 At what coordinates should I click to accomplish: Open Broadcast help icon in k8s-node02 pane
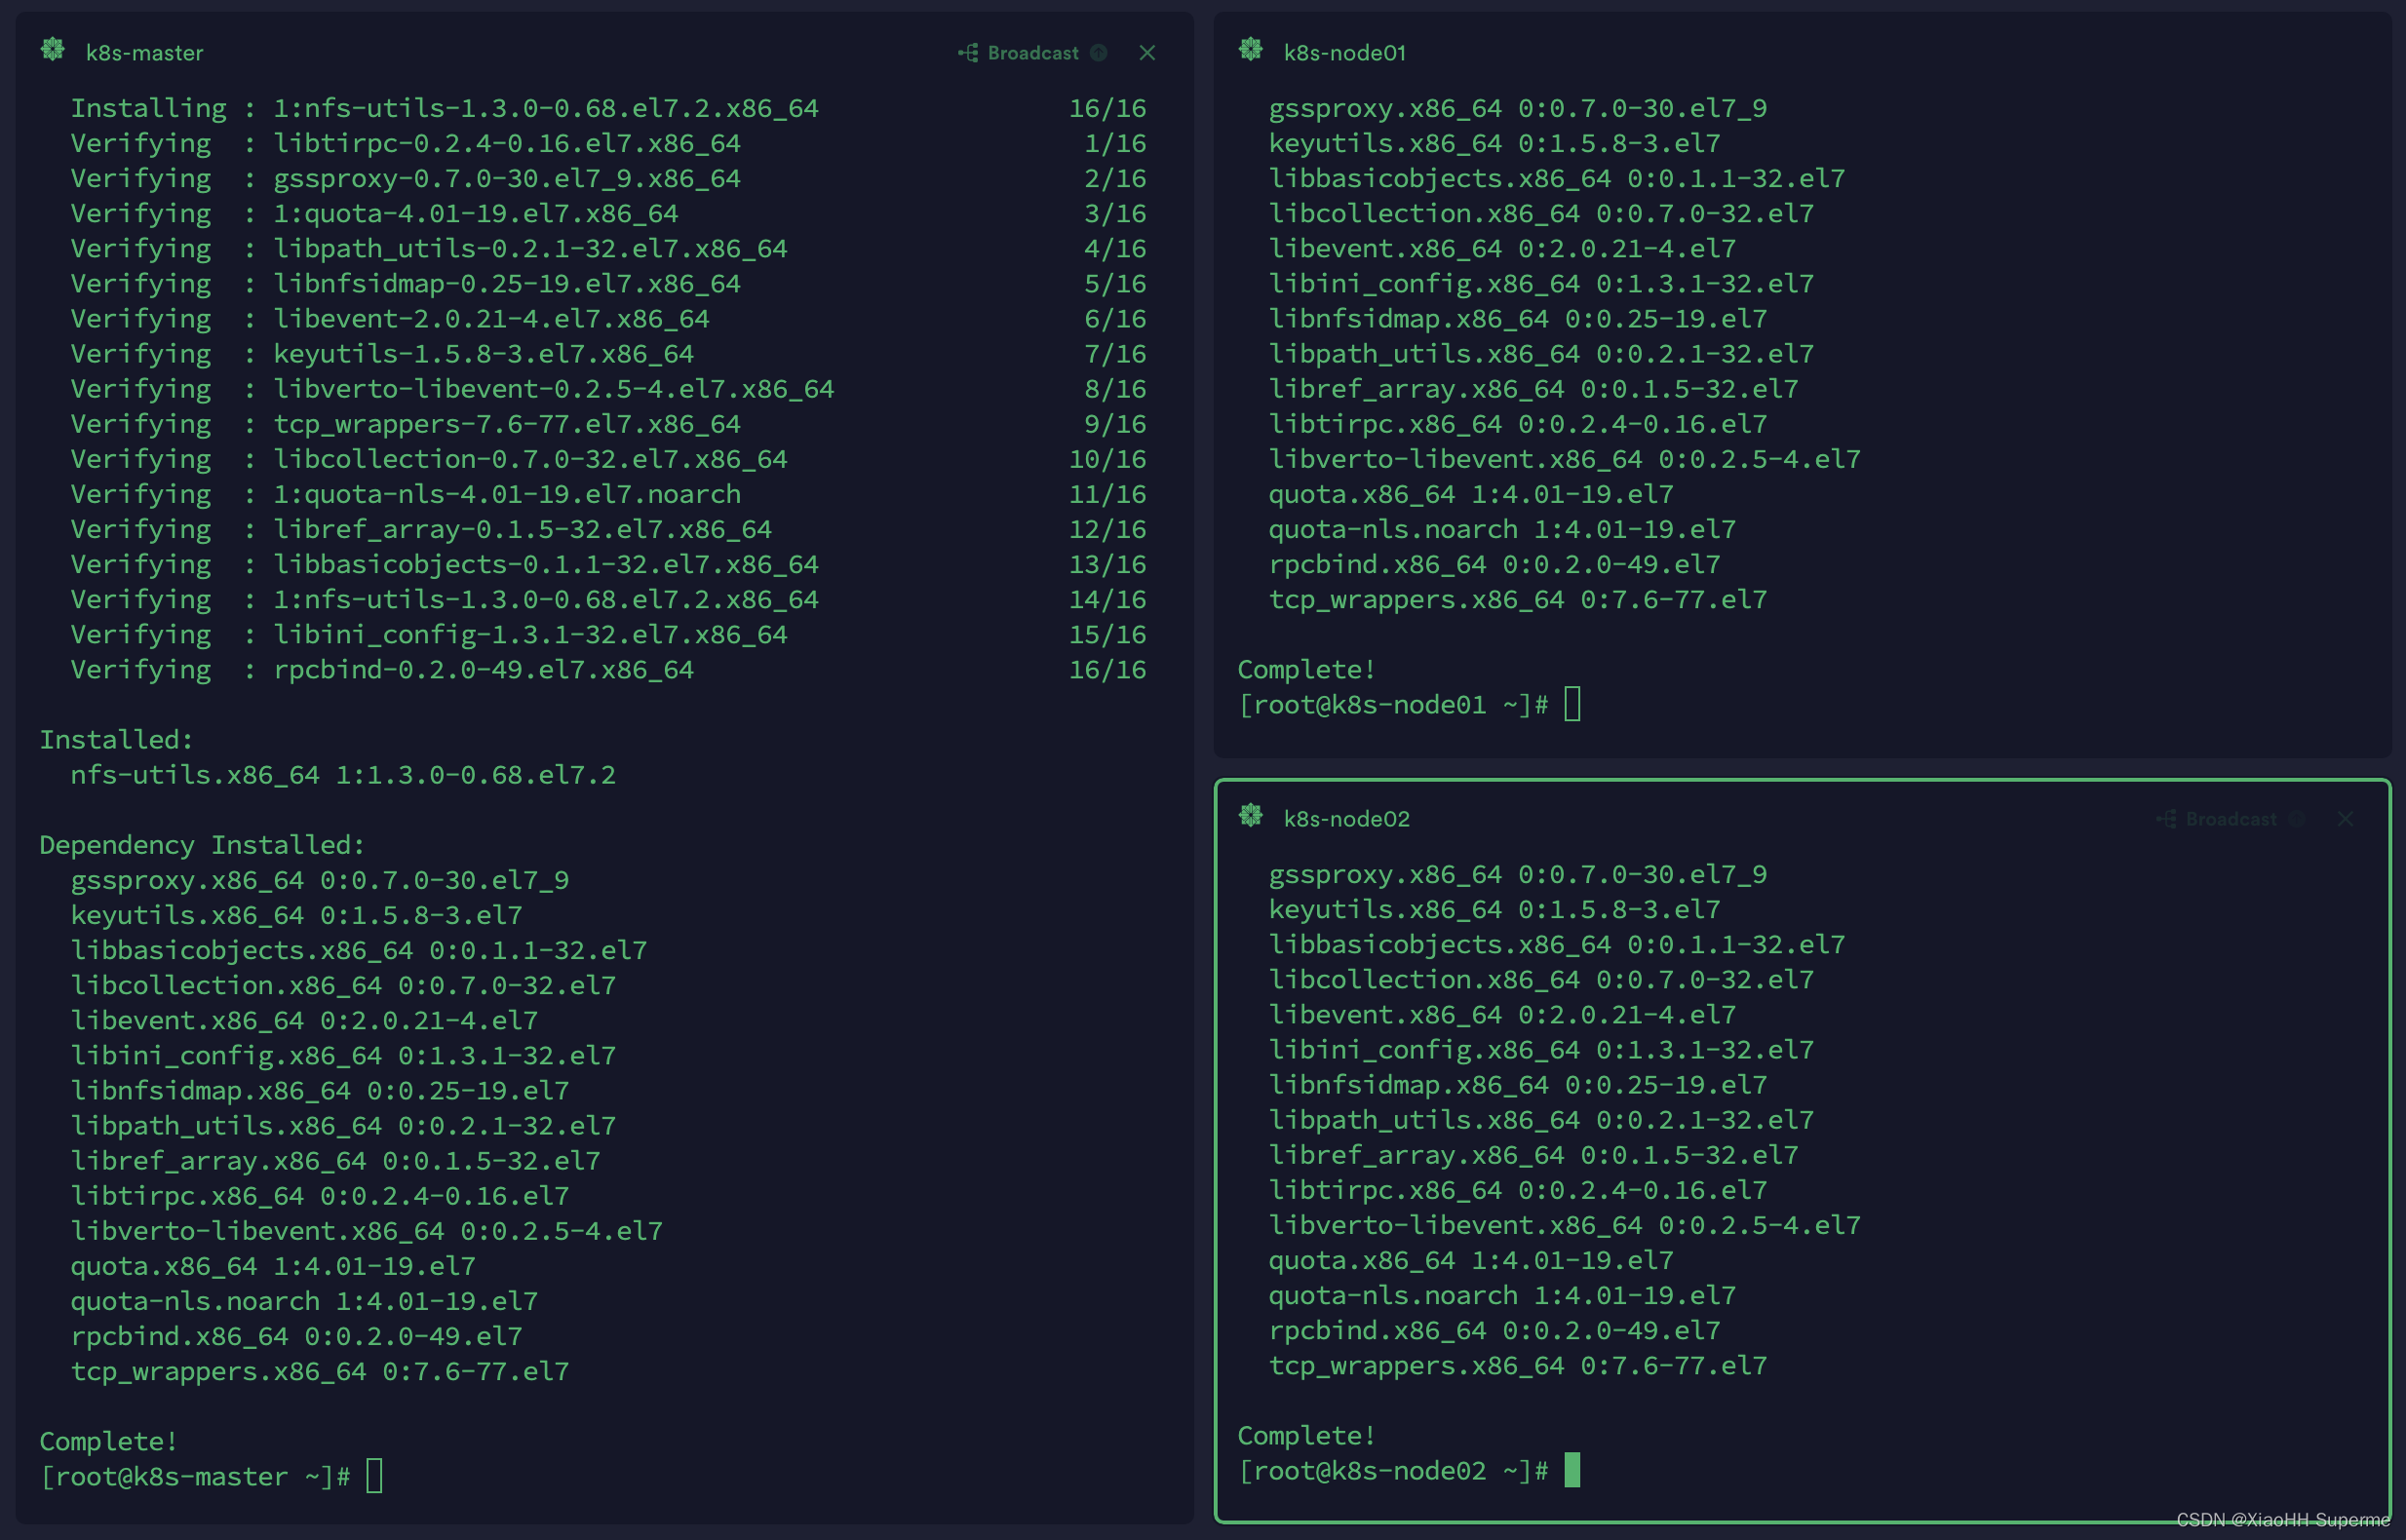(2297, 819)
